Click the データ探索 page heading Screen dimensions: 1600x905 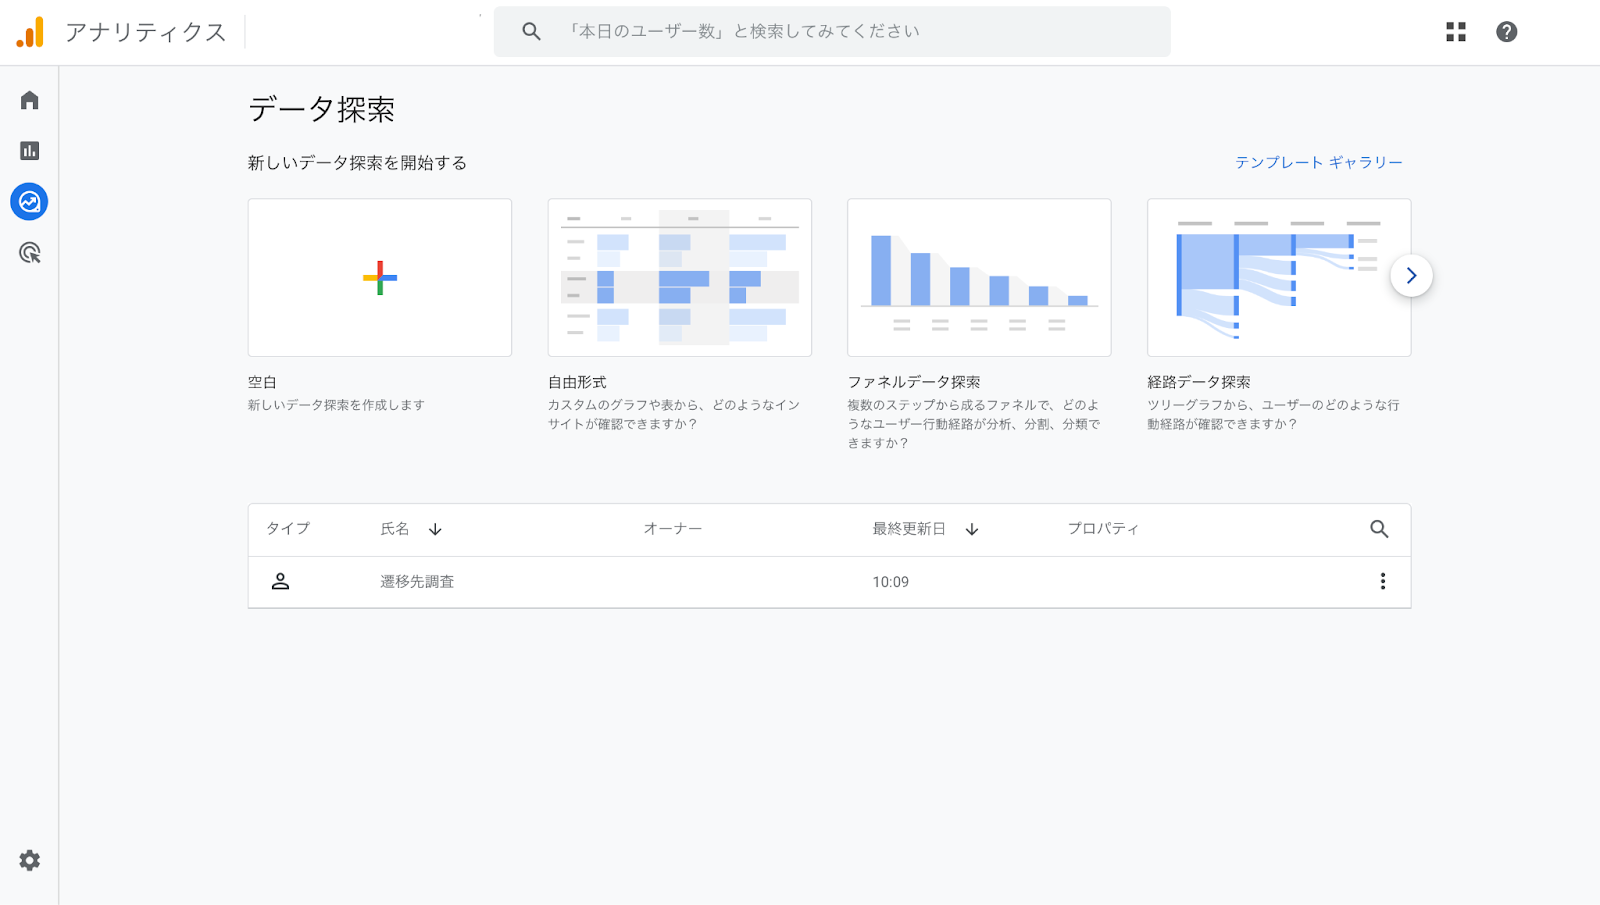tap(322, 109)
